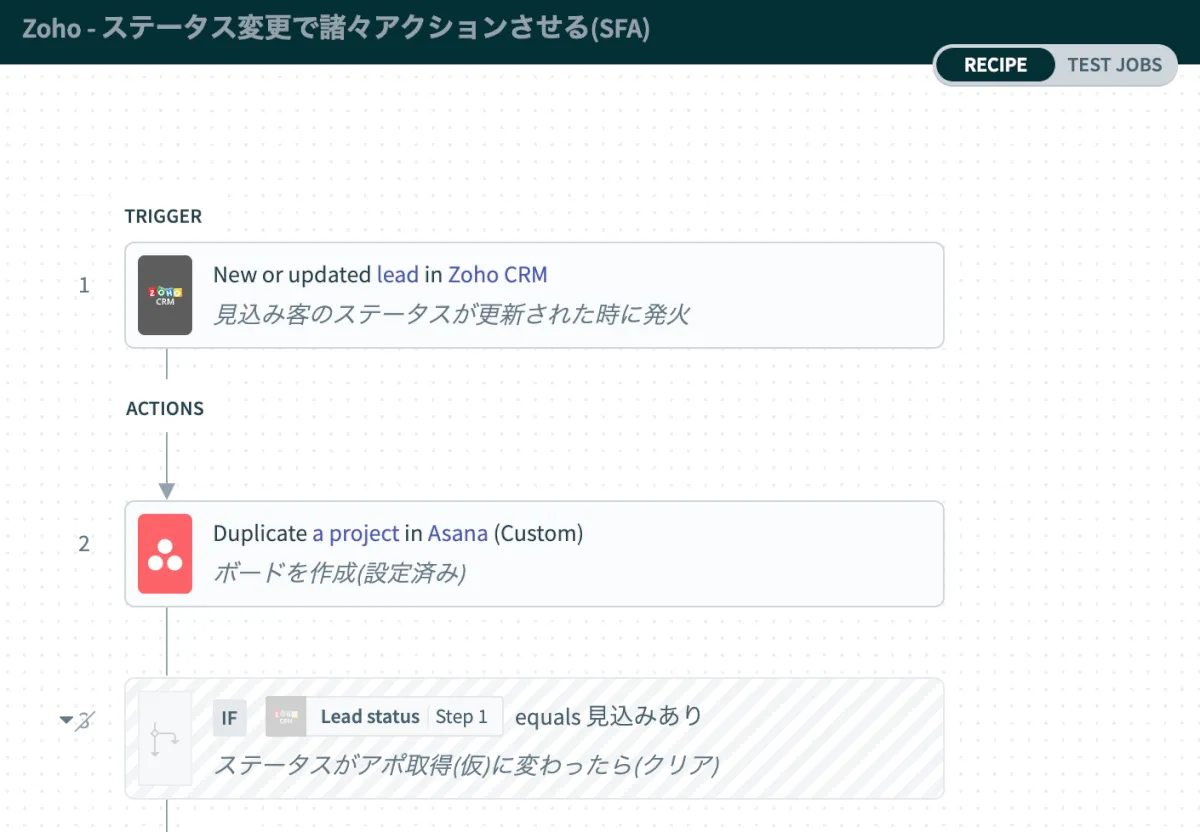Click the "a project" link in step 2
1200x832 pixels.
[x=356, y=533]
